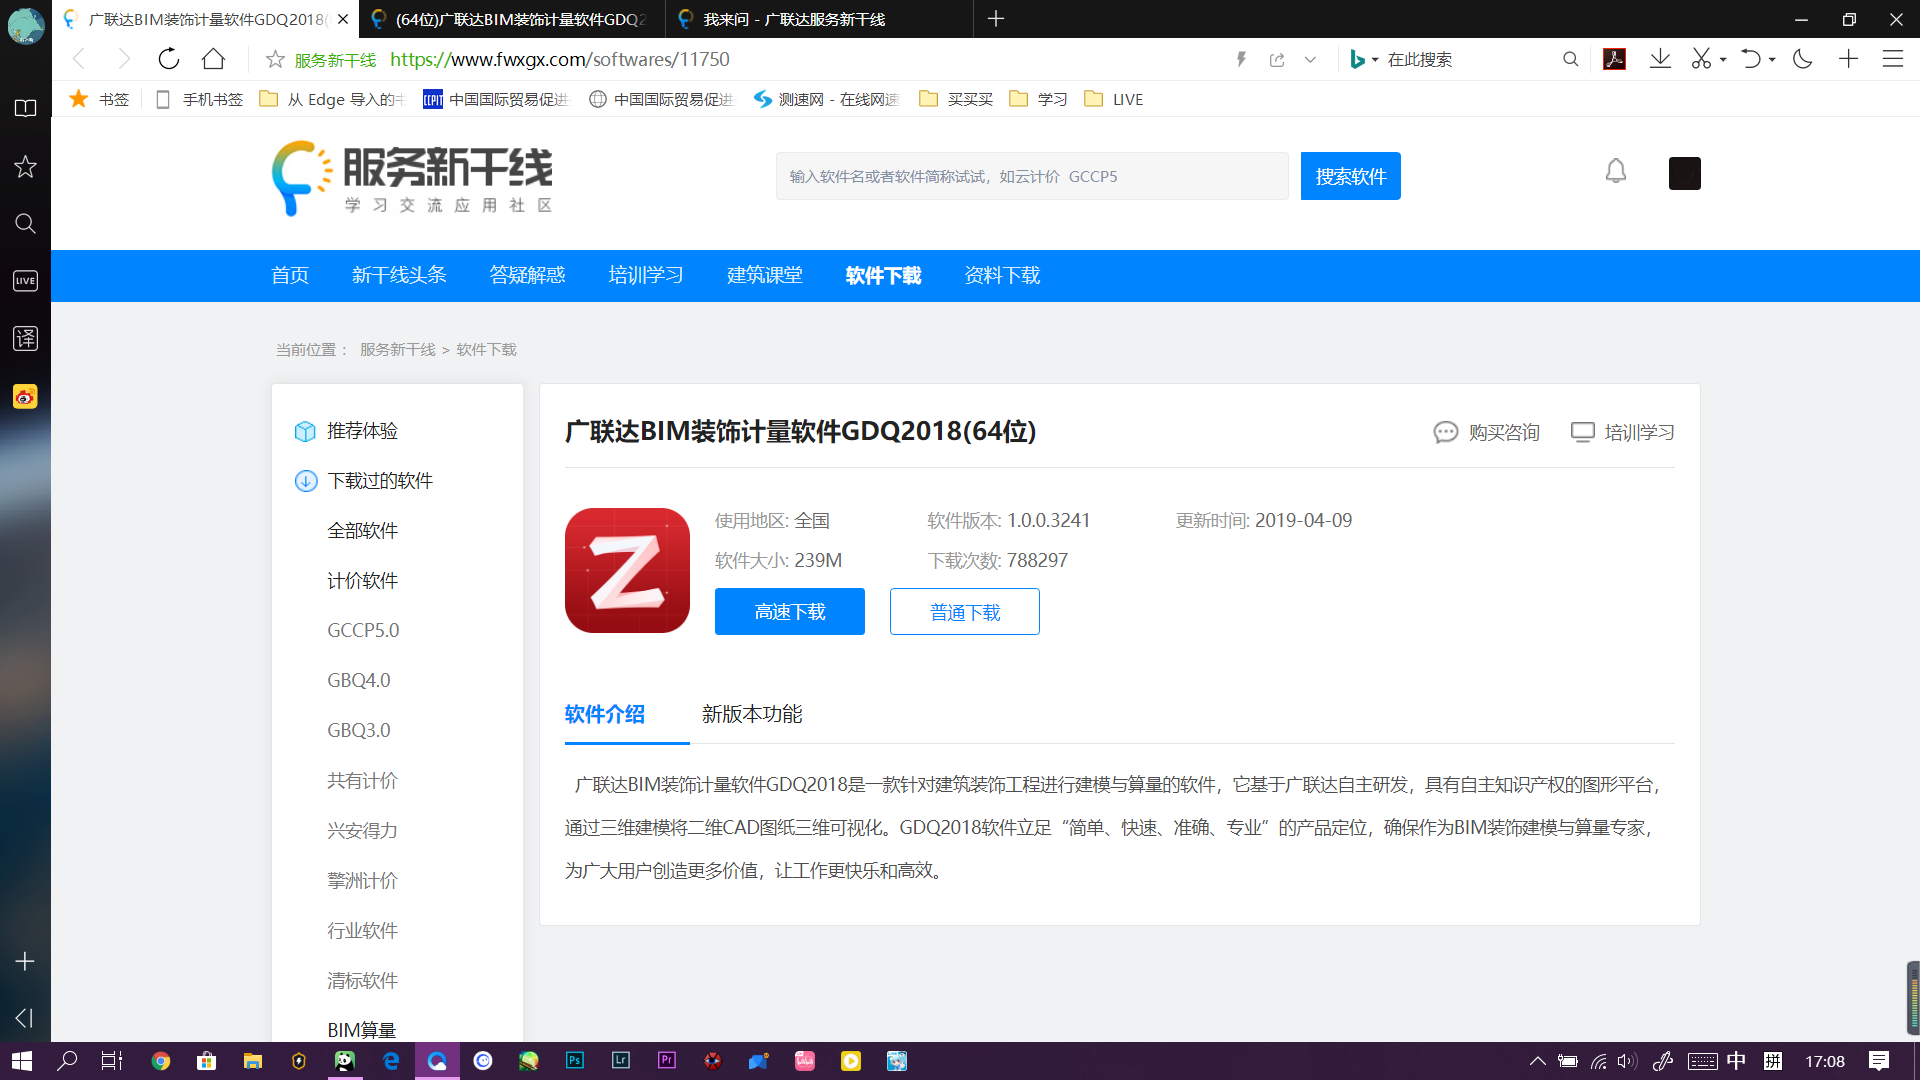Click the lightning speed-mode icon

coord(1241,60)
